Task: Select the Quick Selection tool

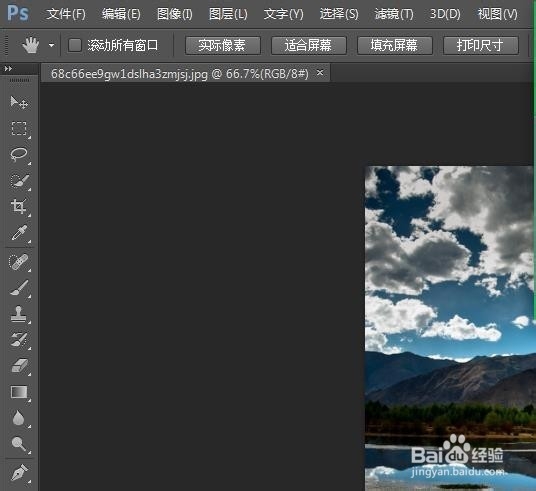Action: point(19,181)
